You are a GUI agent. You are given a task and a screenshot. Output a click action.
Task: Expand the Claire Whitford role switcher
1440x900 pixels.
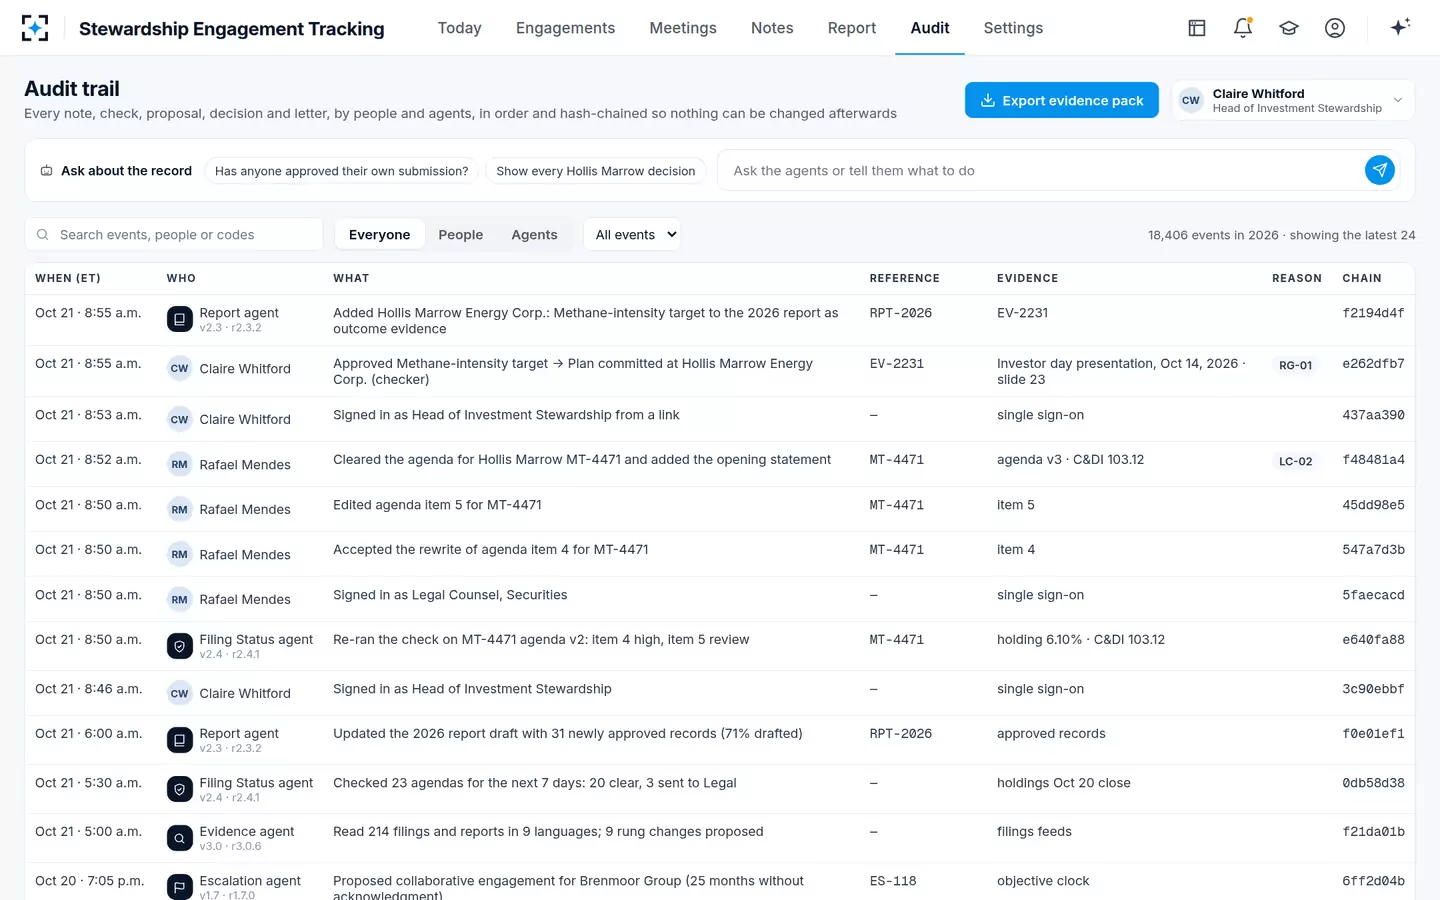[1293, 100]
